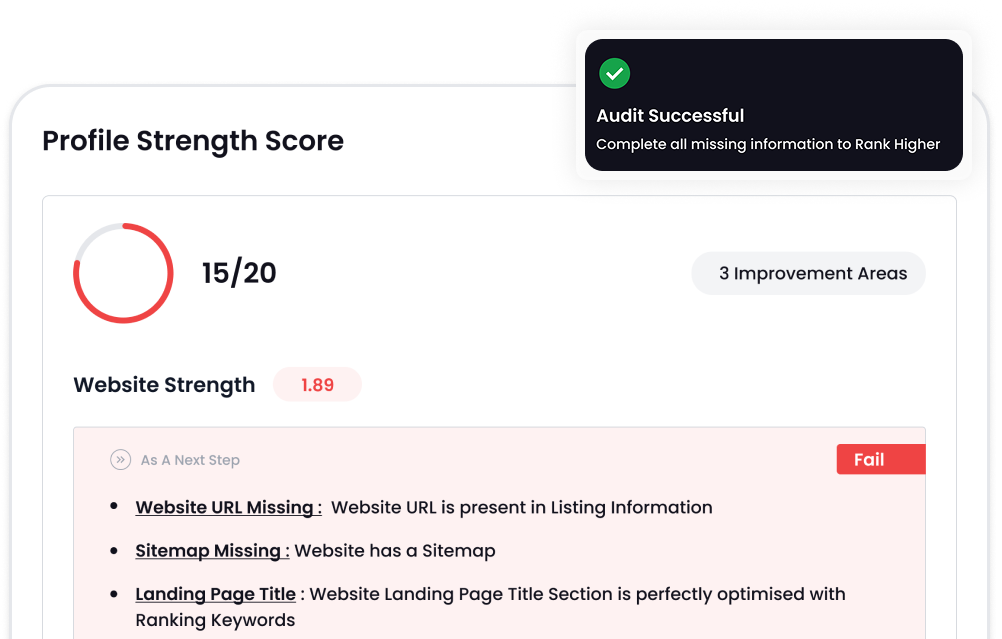The image size is (1002, 639).
Task: Select the 1.89 Website Strength badge
Action: [x=317, y=385]
